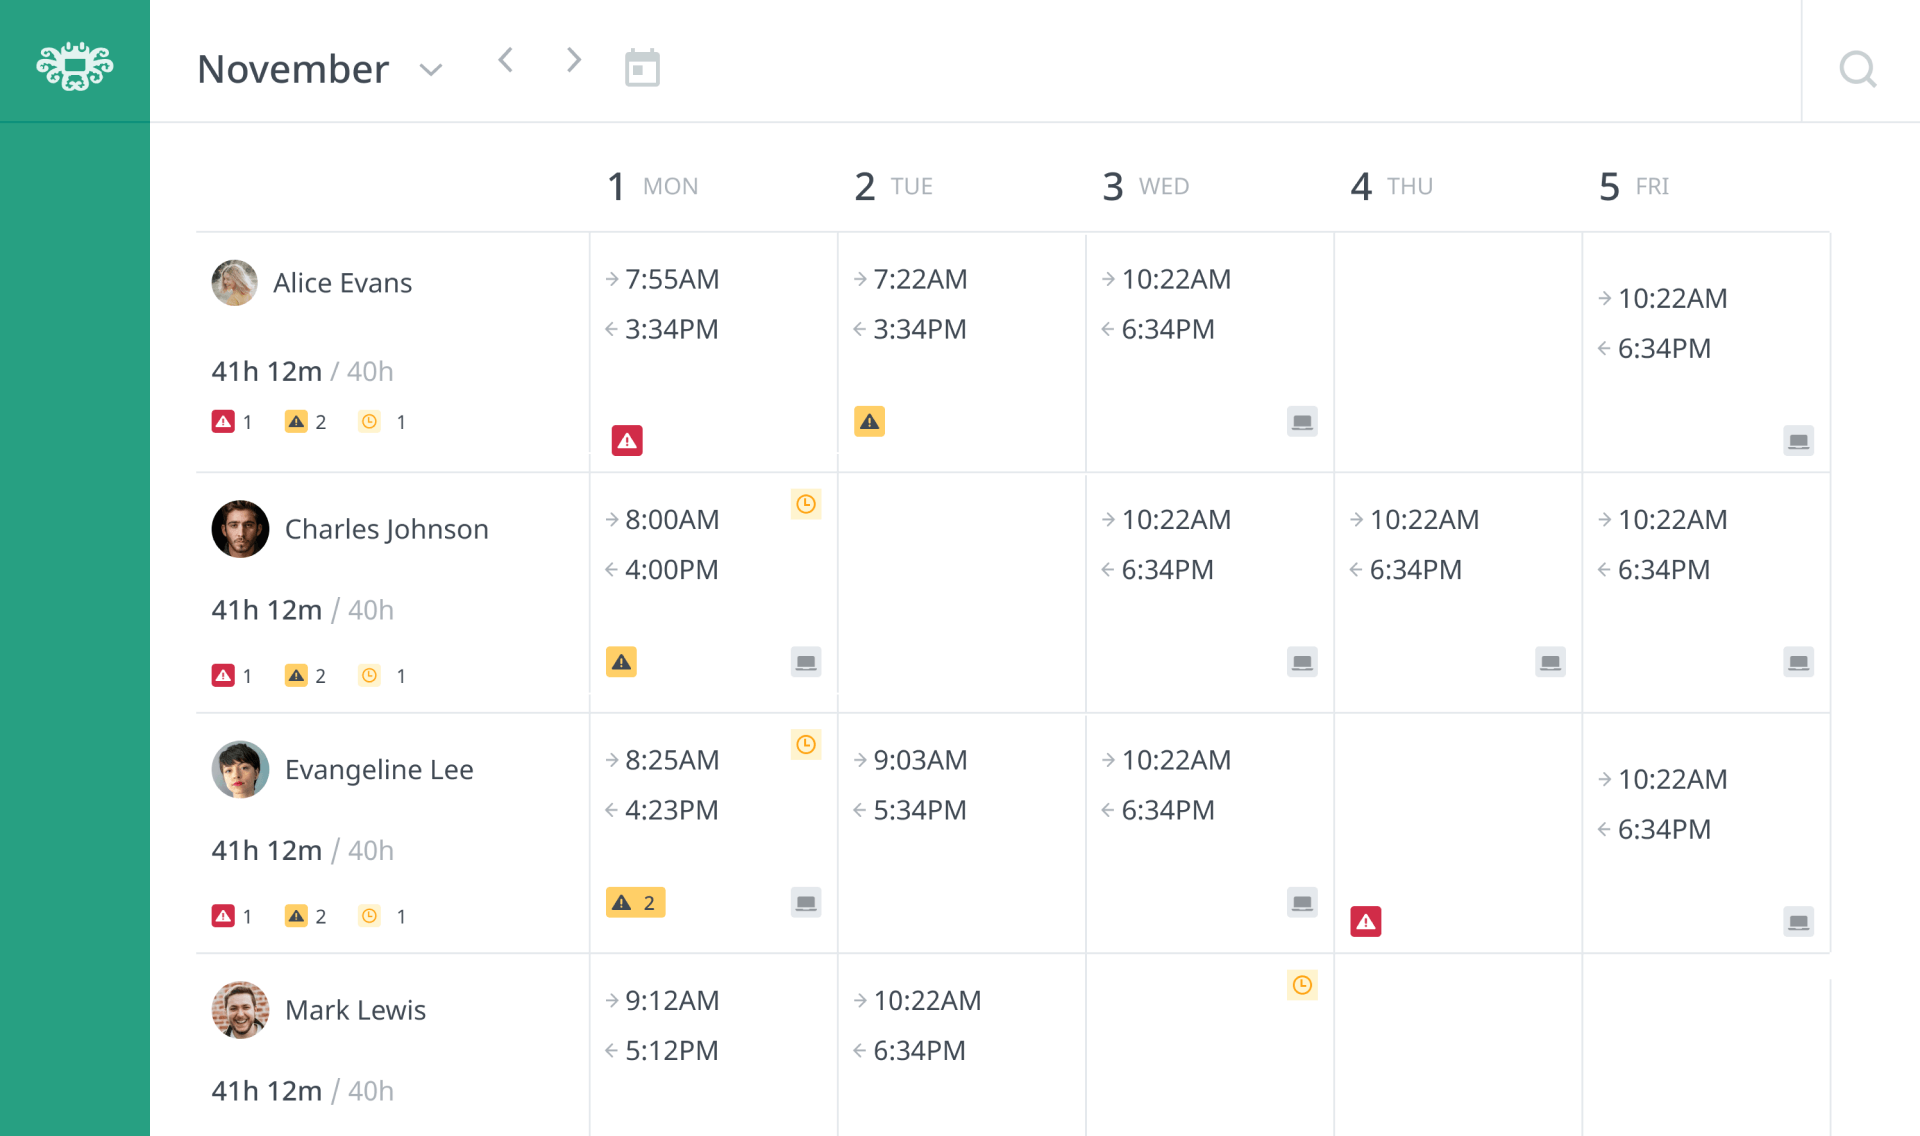Go to previous month with left chevron
The height and width of the screenshot is (1136, 1920).
point(506,60)
